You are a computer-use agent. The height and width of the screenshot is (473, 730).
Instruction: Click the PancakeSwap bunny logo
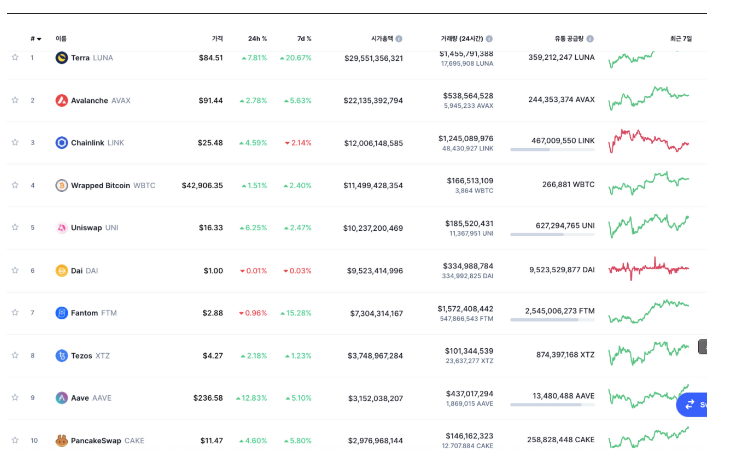(x=61, y=440)
